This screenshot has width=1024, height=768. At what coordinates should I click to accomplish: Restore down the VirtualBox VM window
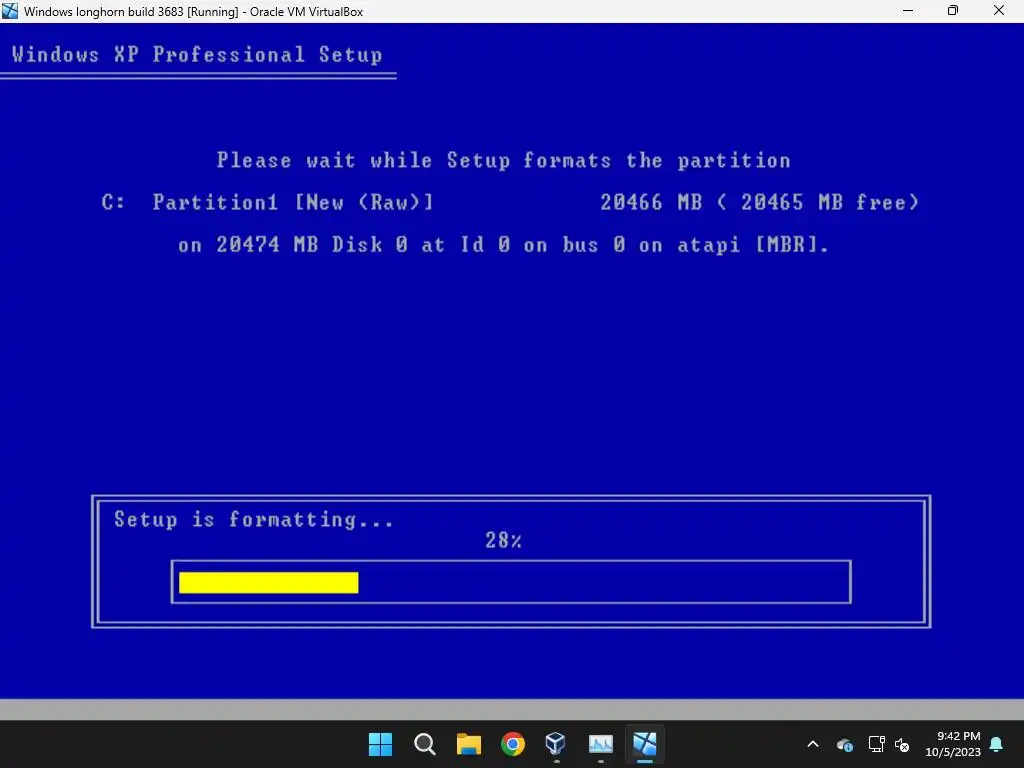953,10
